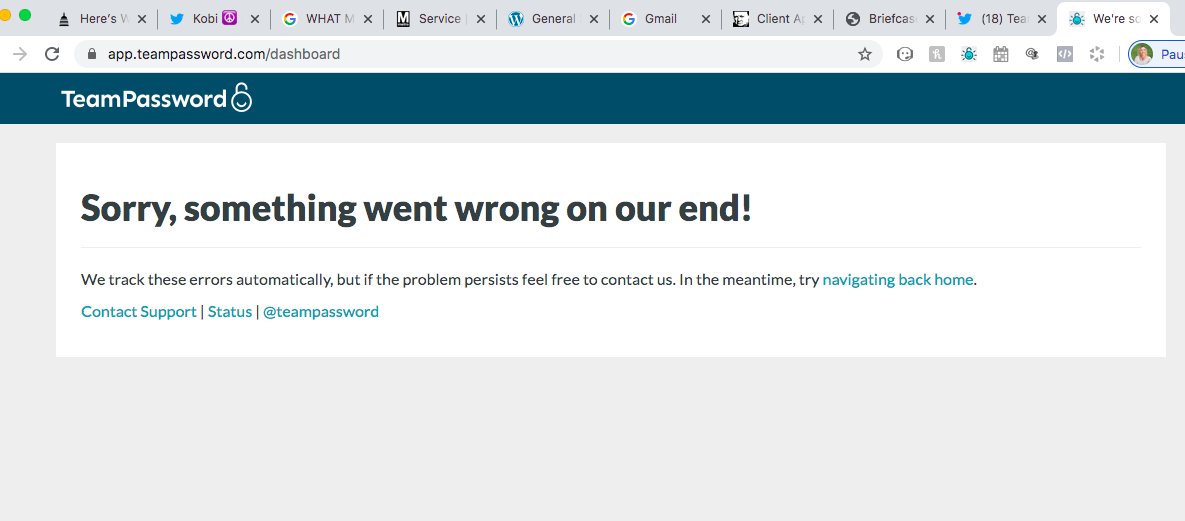
Task: Bookmark this page with the star icon
Action: pos(865,54)
